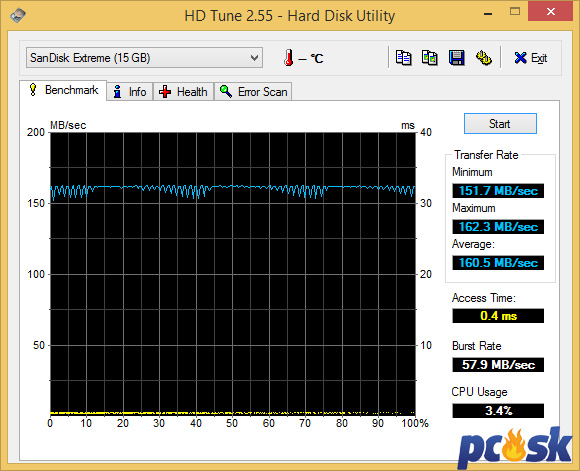Click the copy text to clipboard icon
This screenshot has width=580, height=471.
(x=403, y=58)
